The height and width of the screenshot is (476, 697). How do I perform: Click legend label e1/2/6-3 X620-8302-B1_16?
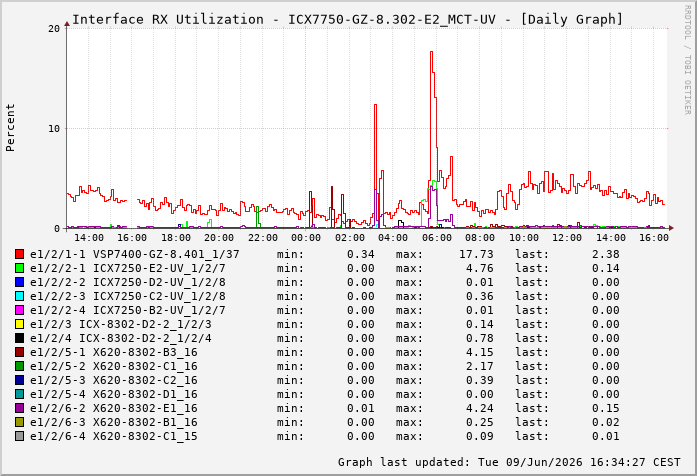pyautogui.click(x=114, y=422)
